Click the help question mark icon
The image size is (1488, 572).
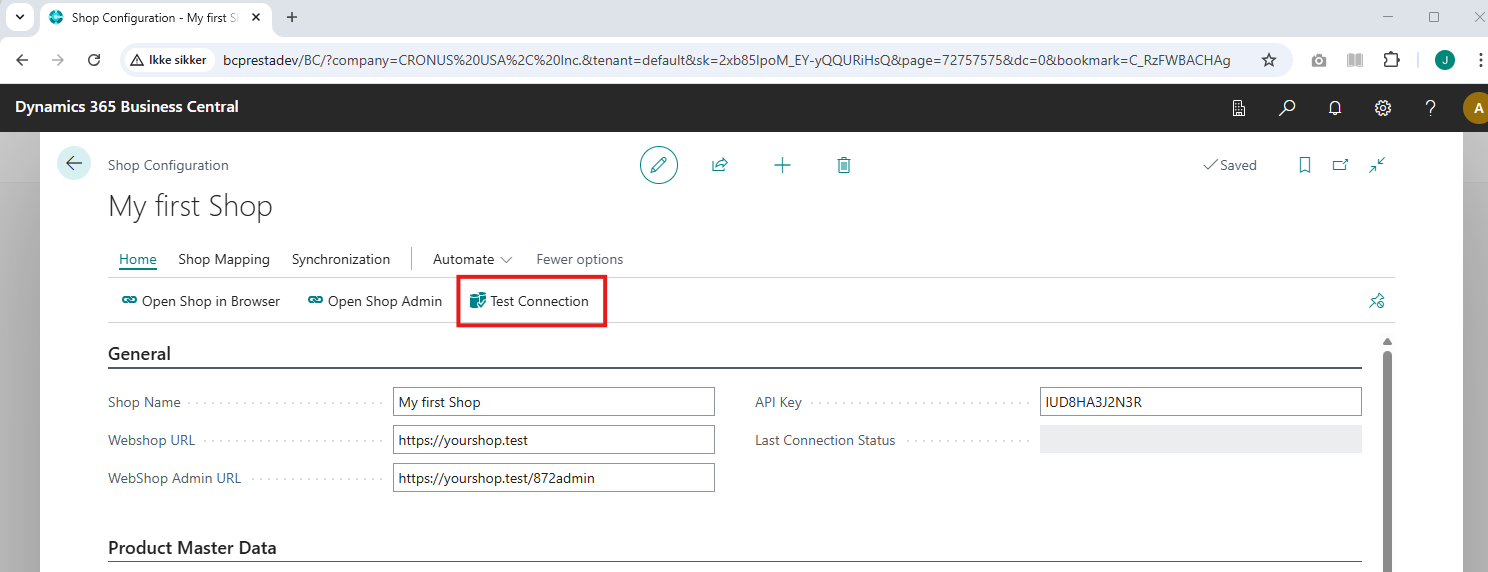[x=1431, y=108]
